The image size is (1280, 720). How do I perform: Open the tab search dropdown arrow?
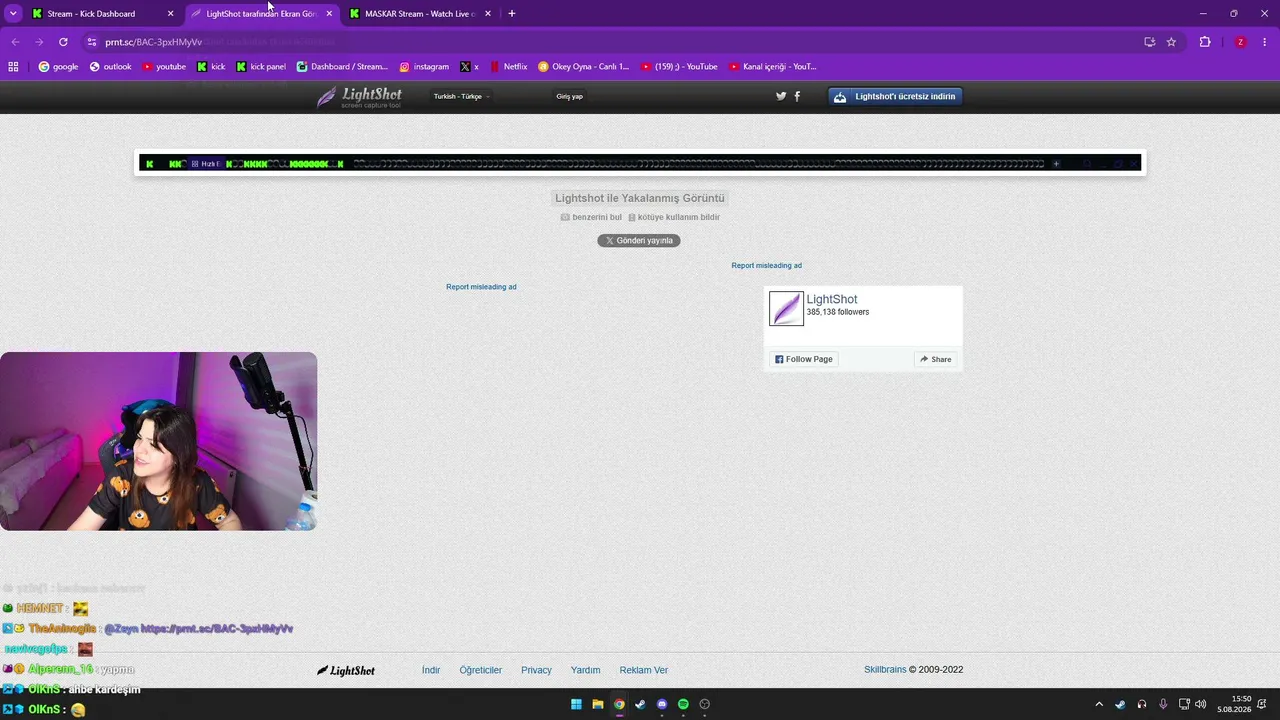click(x=13, y=14)
